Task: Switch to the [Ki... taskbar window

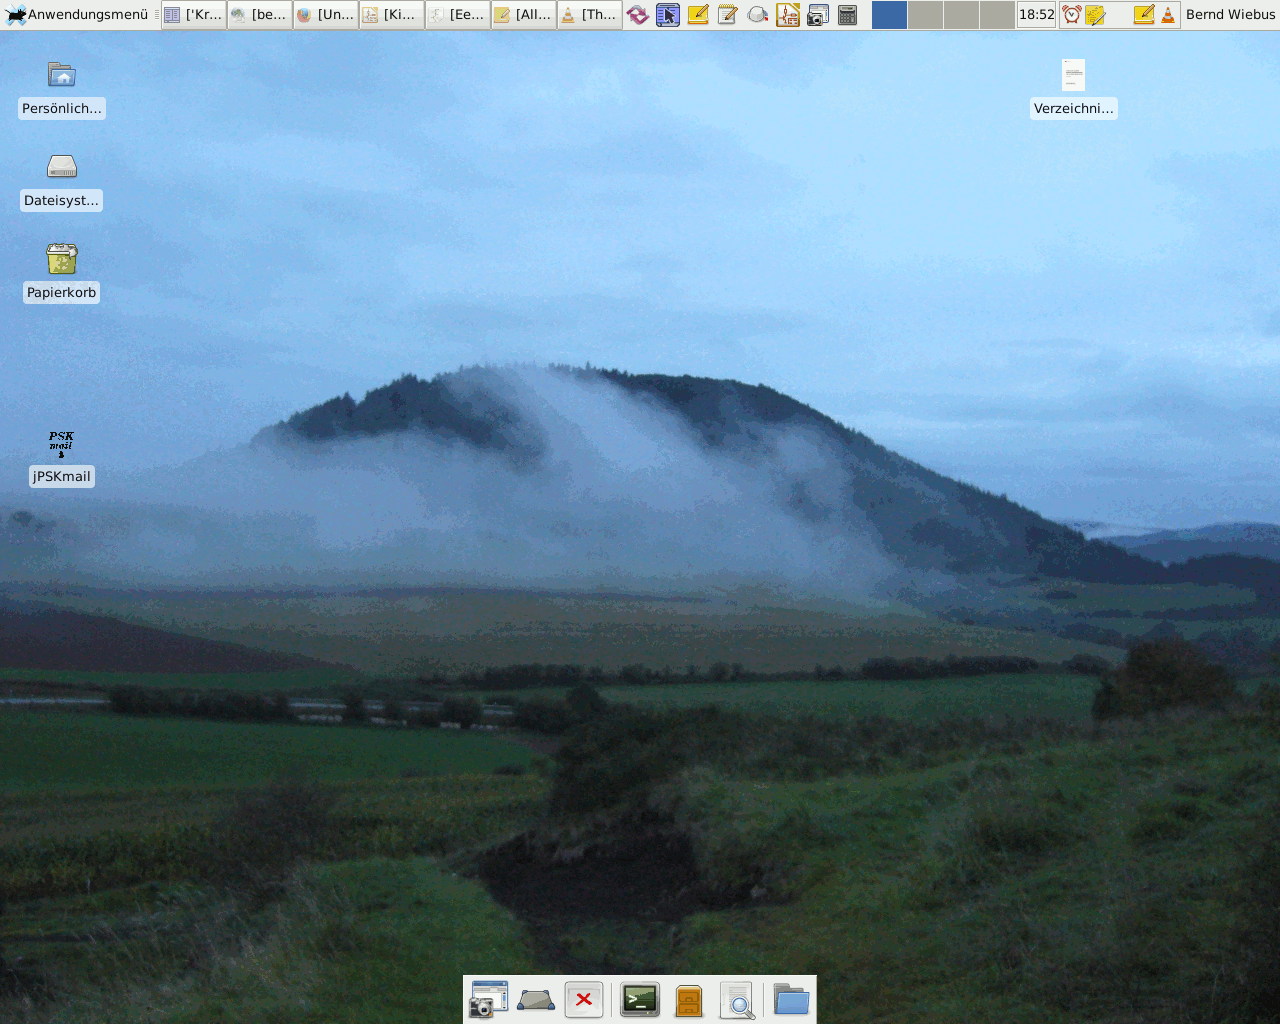Action: tap(392, 14)
